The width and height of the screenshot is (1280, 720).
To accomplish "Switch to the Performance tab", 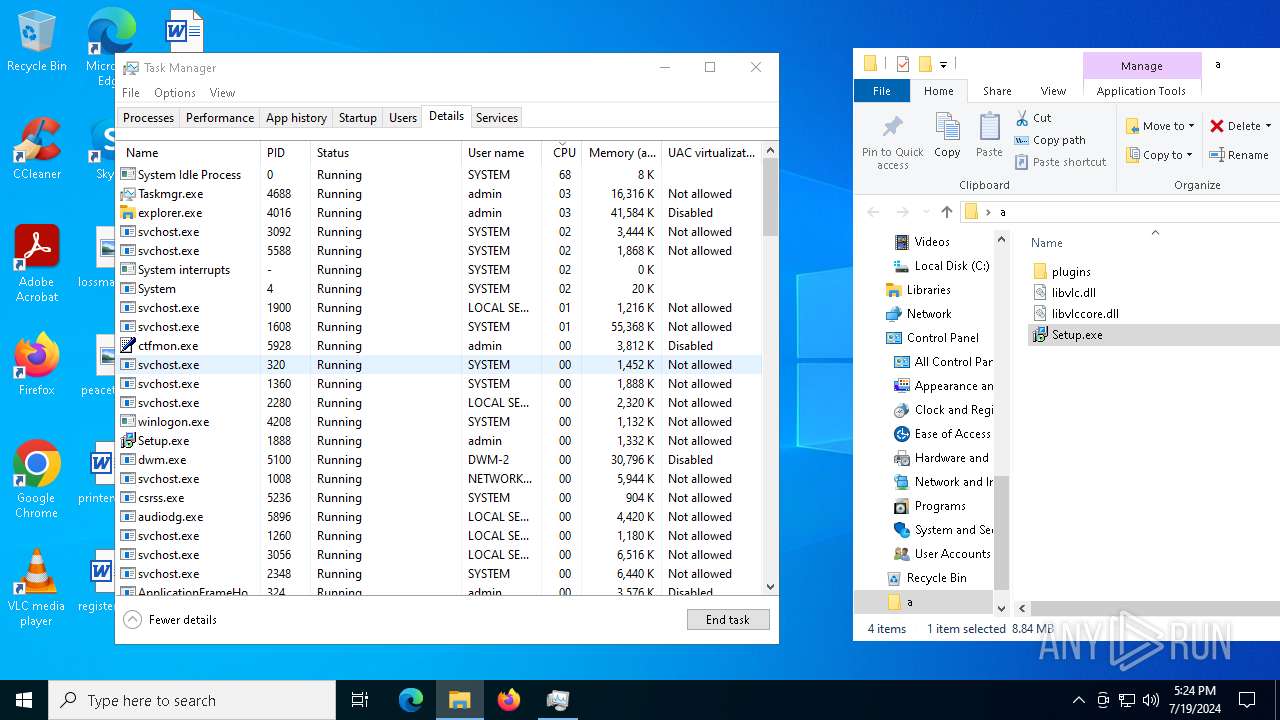I will click(219, 118).
